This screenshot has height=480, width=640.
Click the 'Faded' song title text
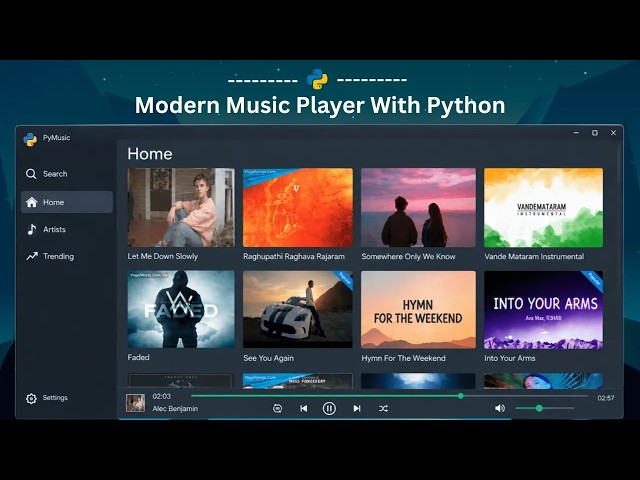tap(138, 357)
